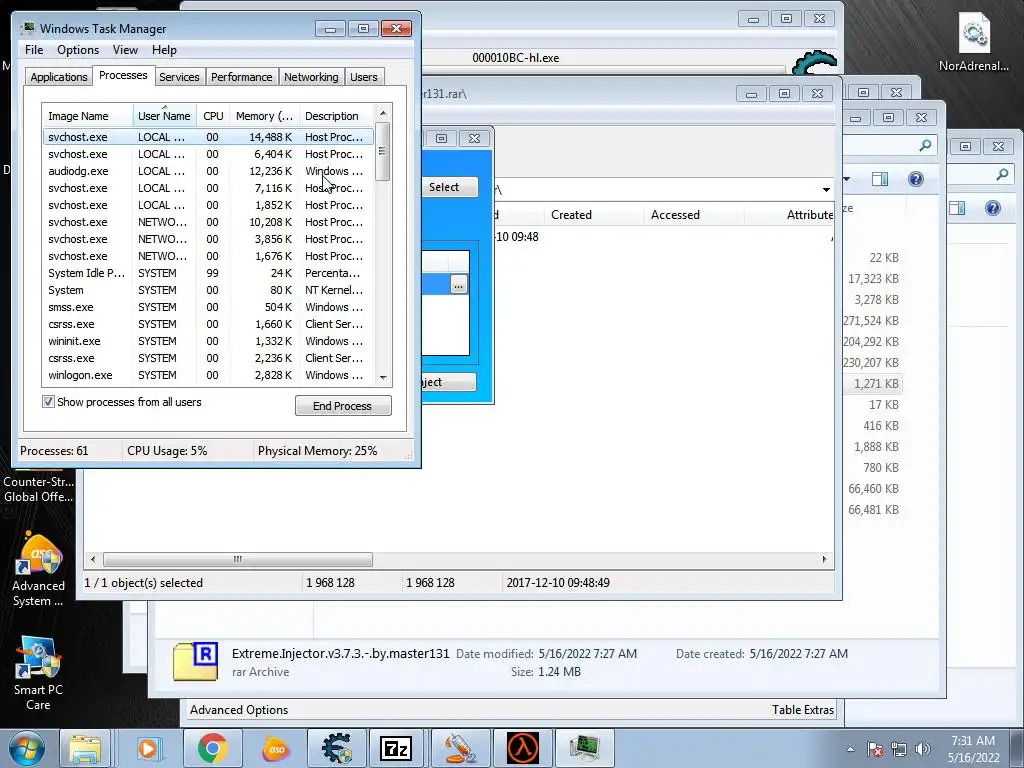This screenshot has width=1024, height=768.
Task: Sort 7-Zip list by Accessed column
Action: pyautogui.click(x=694, y=215)
